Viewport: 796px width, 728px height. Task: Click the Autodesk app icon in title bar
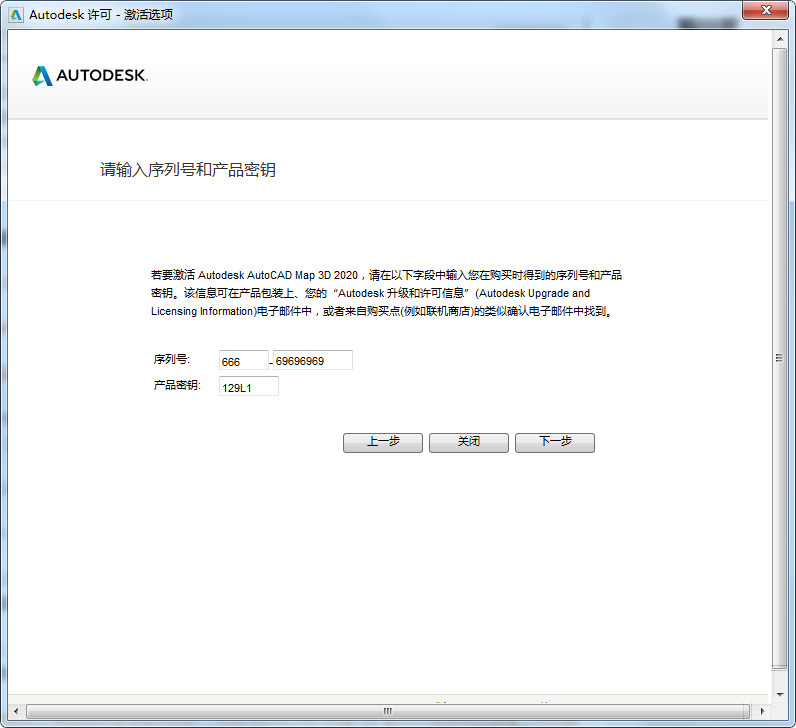[x=16, y=15]
